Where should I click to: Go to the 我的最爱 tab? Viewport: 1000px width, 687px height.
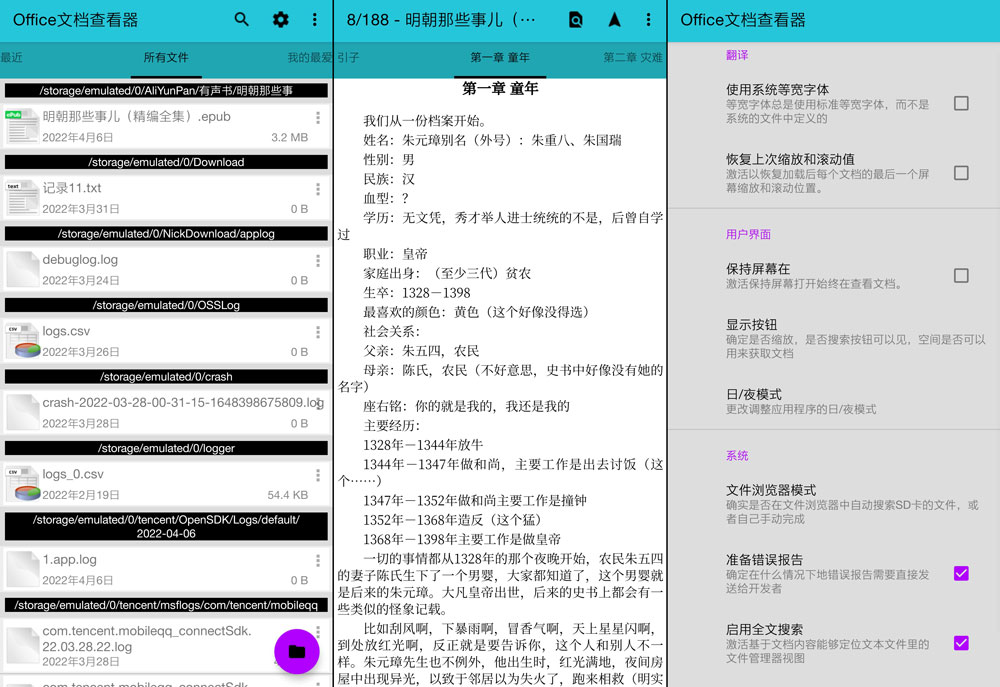click(310, 57)
